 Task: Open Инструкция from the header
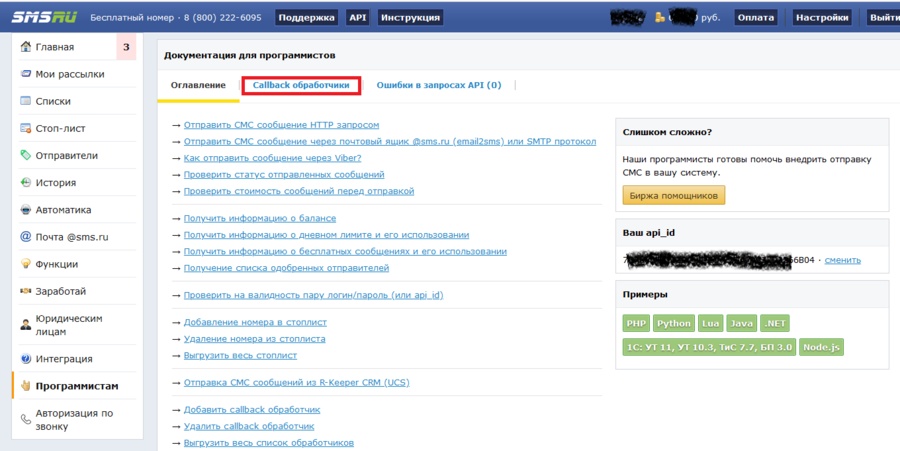click(410, 17)
